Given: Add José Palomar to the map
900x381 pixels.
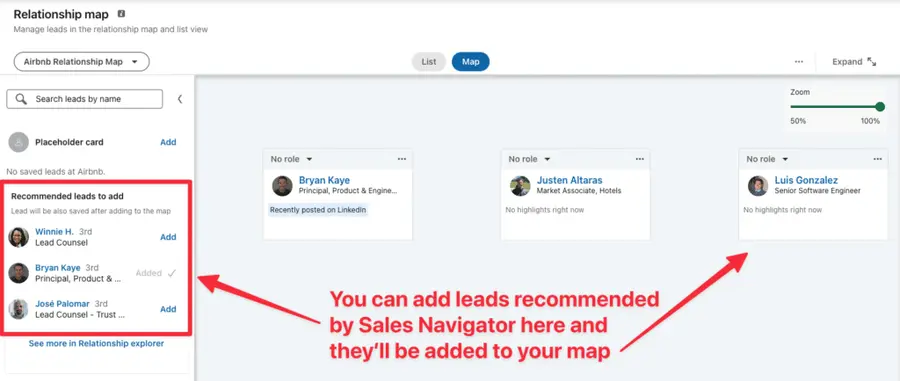Looking at the screenshot, I should pyautogui.click(x=168, y=309).
